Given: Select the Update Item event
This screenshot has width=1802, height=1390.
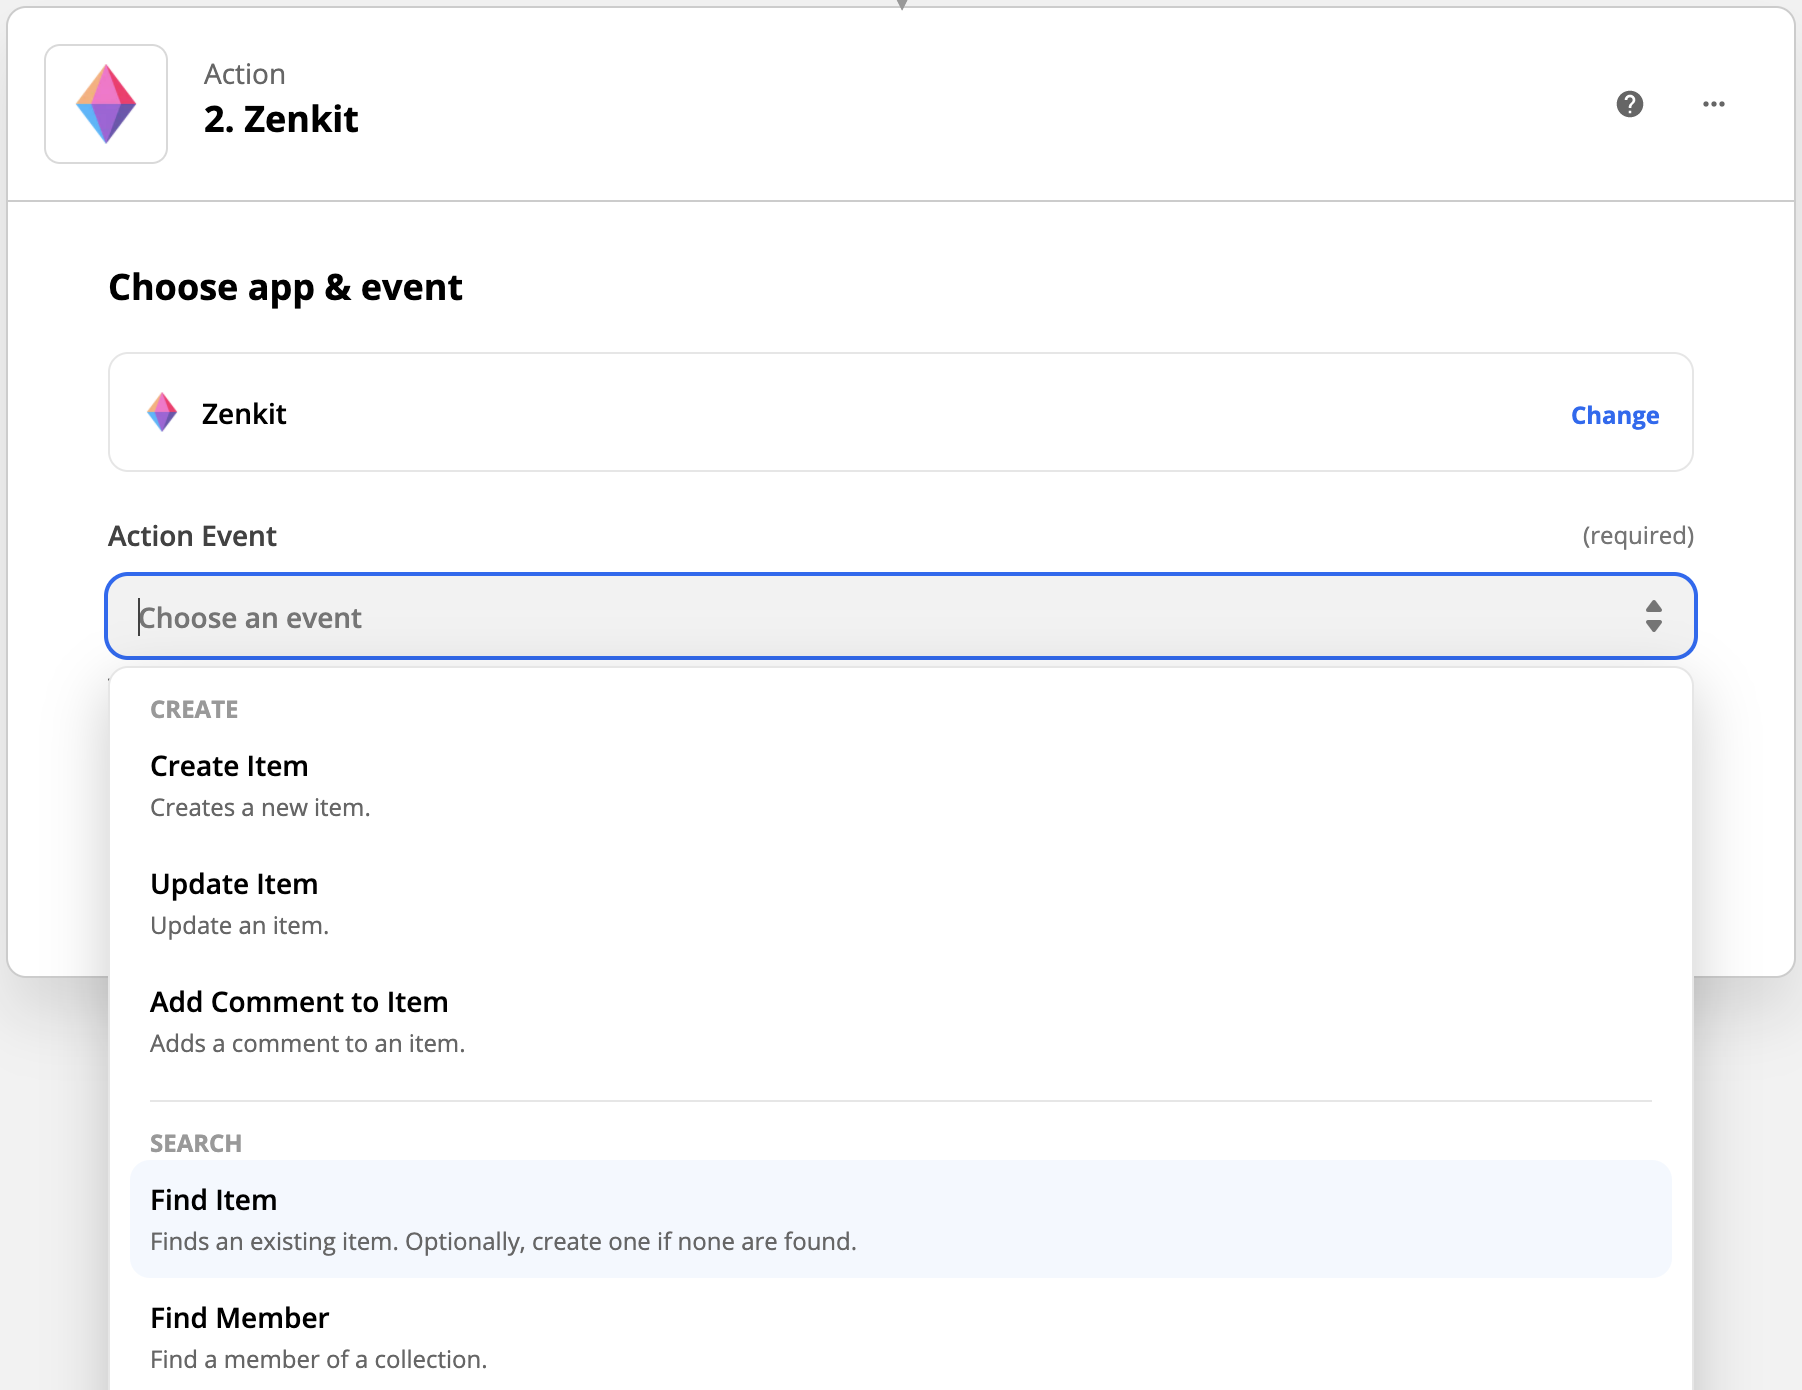Looking at the screenshot, I should click(x=901, y=903).
